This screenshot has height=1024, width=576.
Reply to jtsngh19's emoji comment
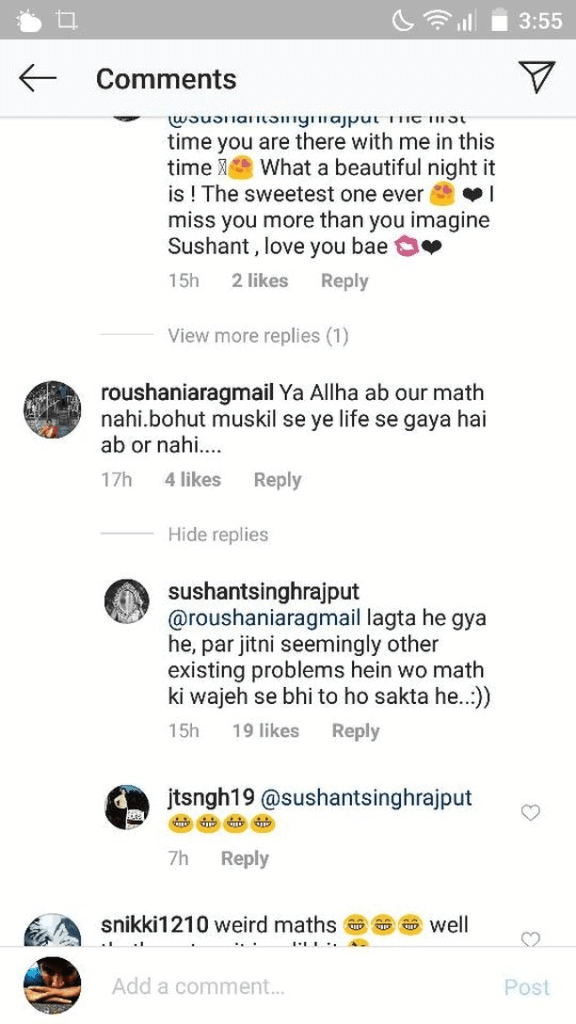point(244,858)
